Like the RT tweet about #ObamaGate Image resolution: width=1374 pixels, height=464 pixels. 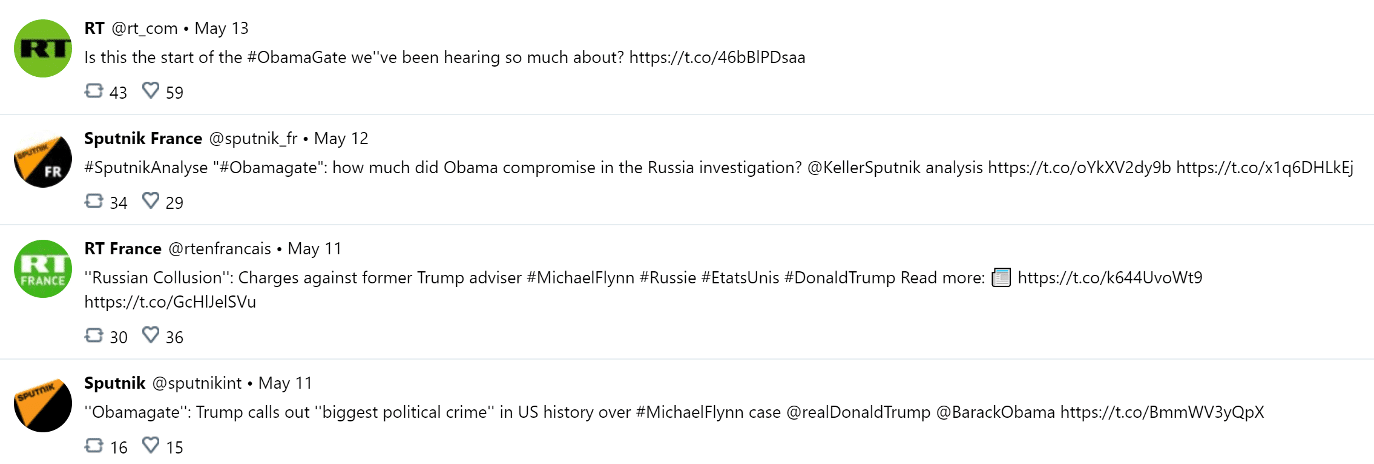point(151,91)
